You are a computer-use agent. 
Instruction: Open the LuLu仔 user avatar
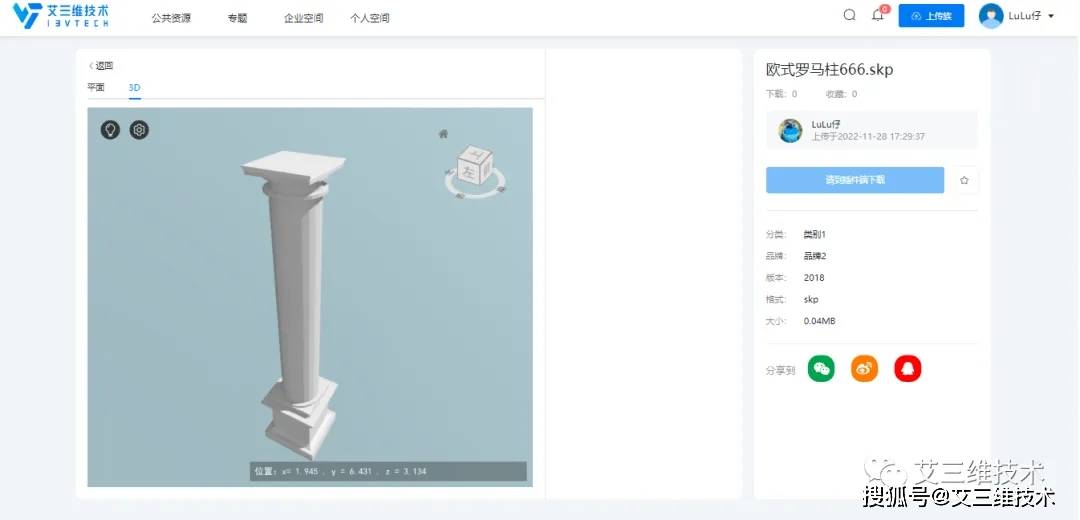pyautogui.click(x=990, y=16)
